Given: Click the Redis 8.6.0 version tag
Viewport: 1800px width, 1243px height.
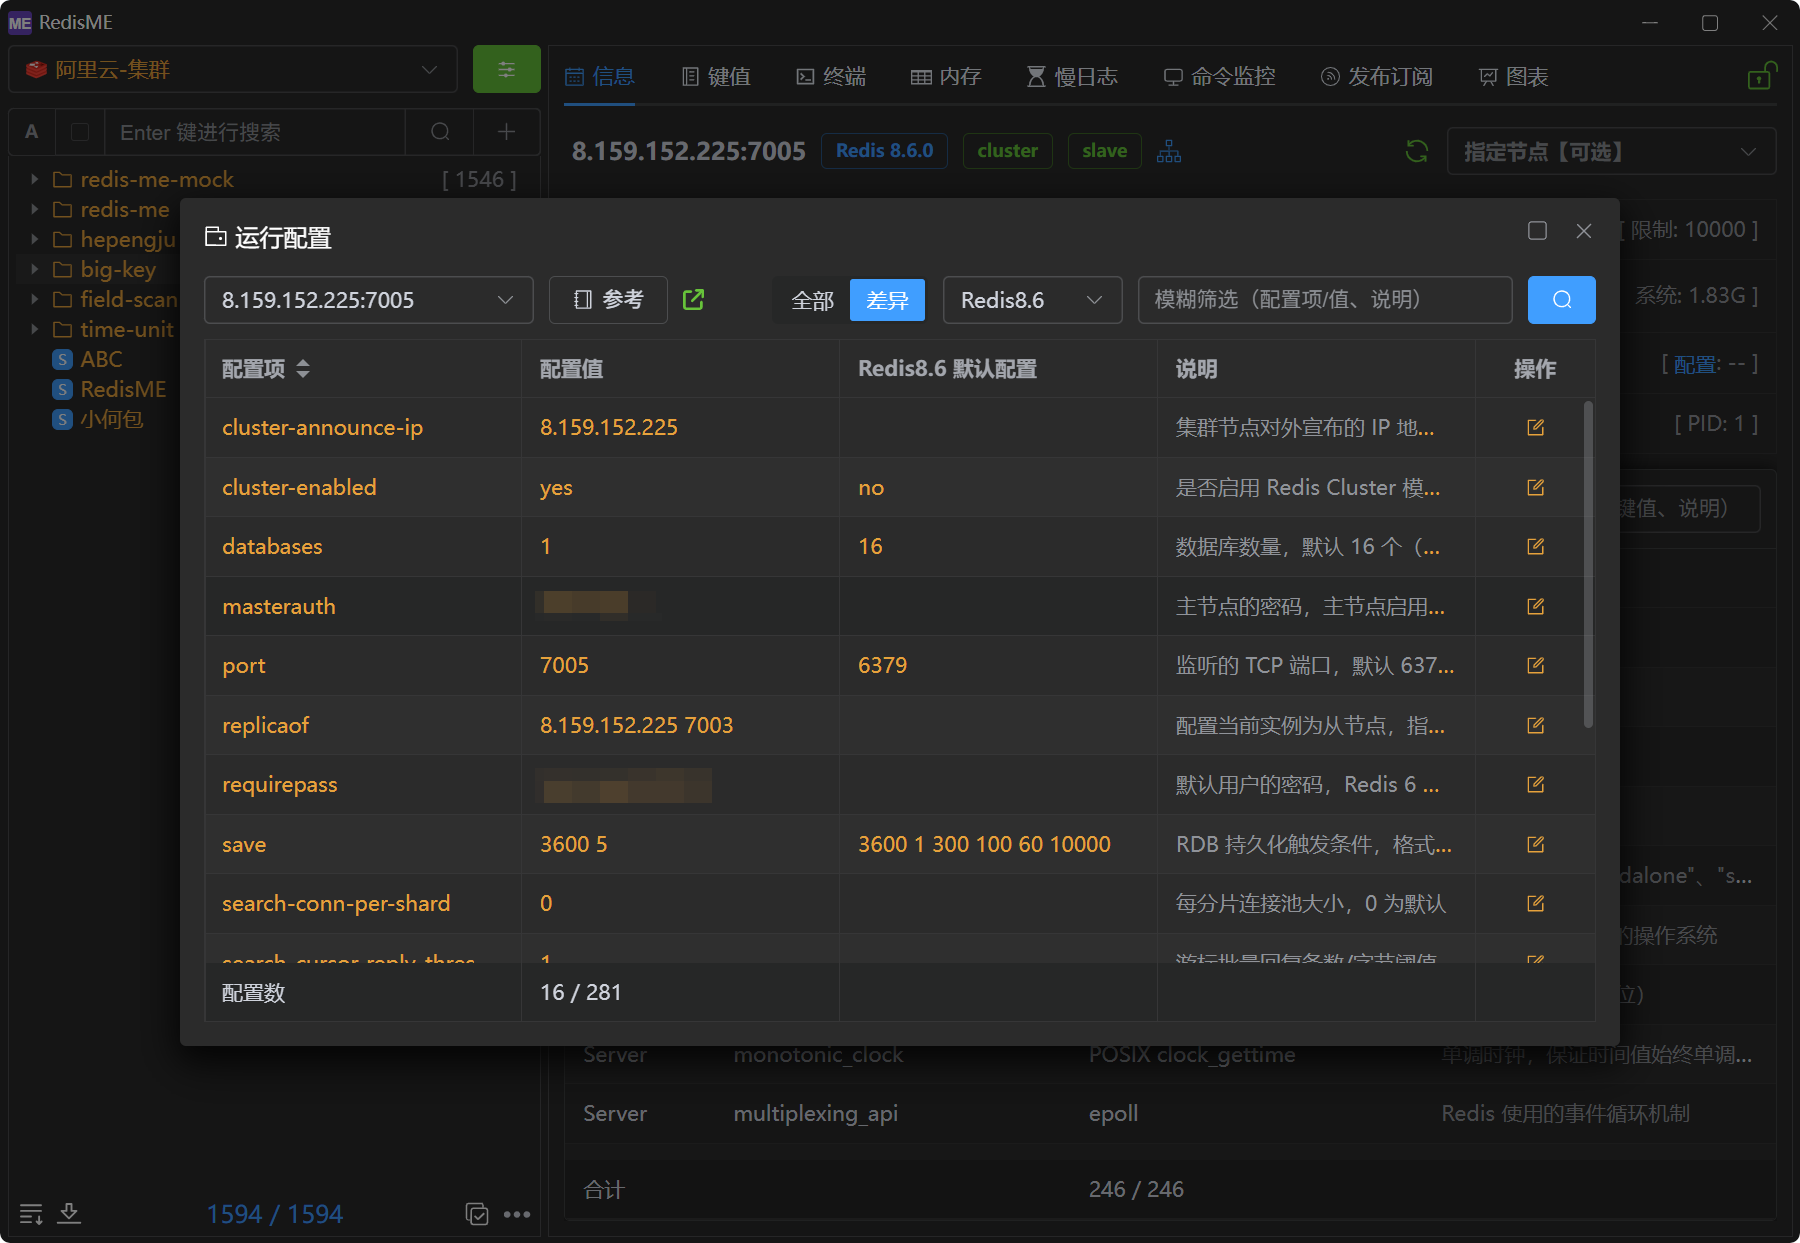Looking at the screenshot, I should pos(884,151).
